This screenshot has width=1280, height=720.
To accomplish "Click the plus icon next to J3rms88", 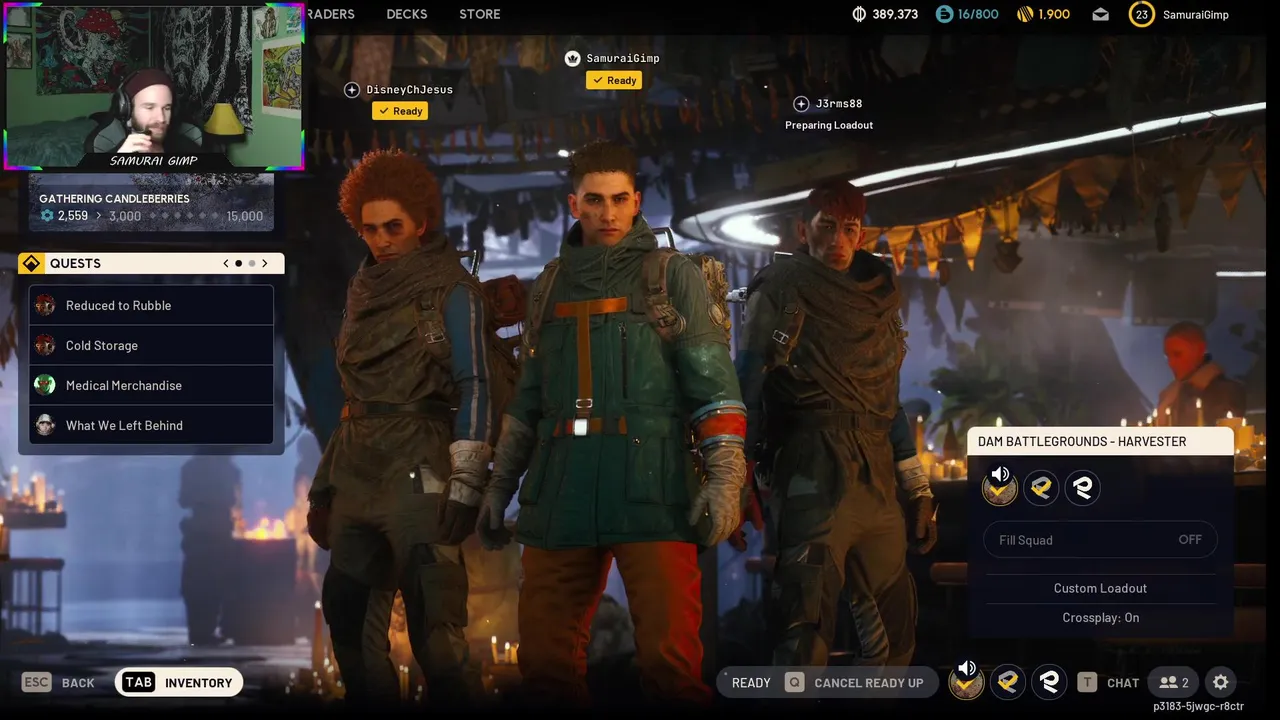I will pos(801,104).
